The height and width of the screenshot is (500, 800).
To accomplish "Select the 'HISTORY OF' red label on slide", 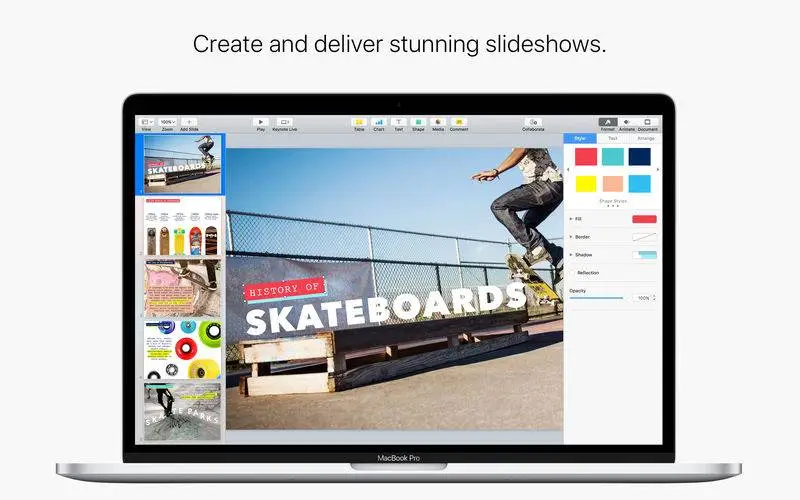I will click(x=284, y=290).
